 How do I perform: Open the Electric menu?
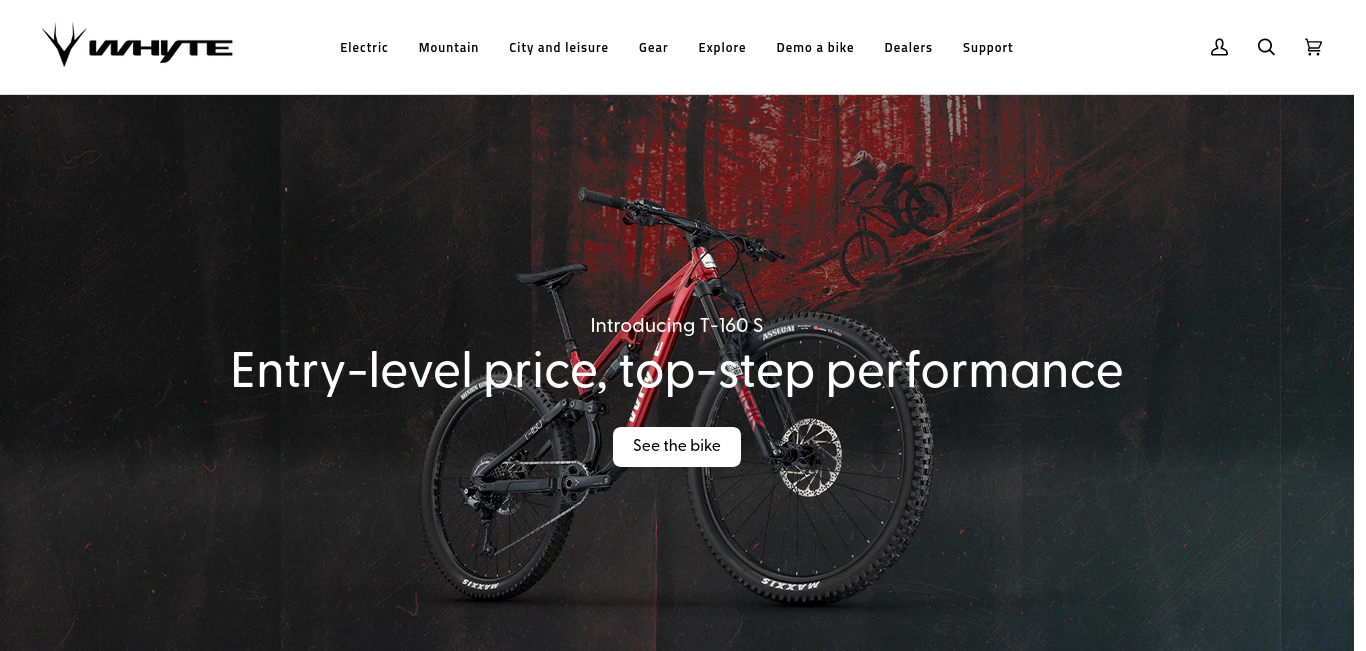point(364,48)
